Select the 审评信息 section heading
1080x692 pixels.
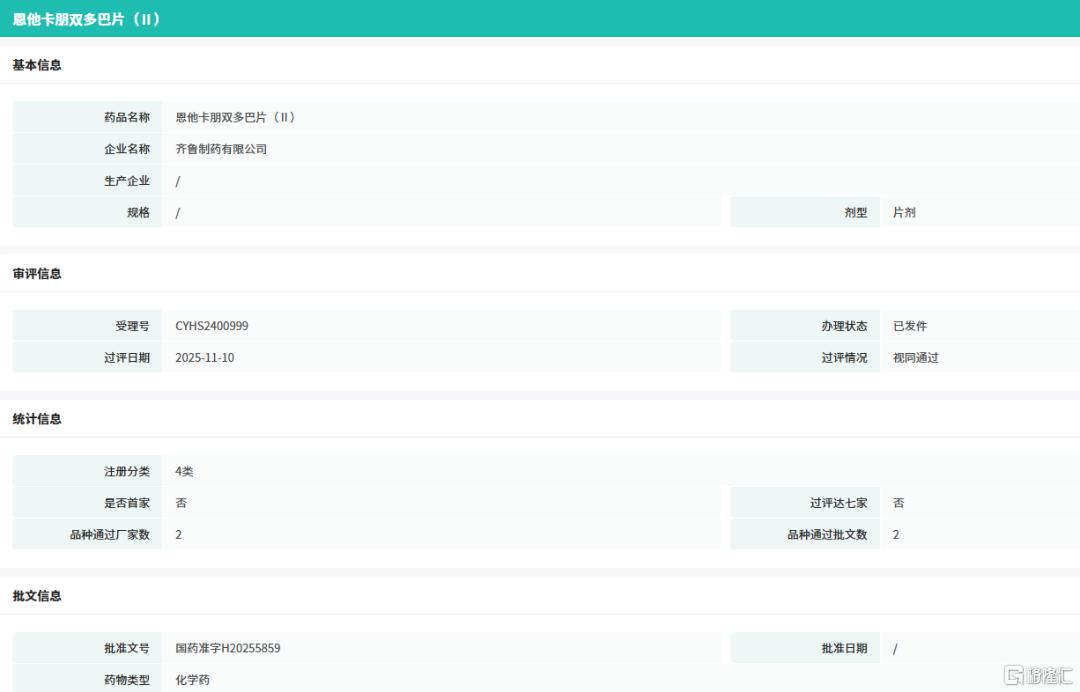click(x=37, y=274)
